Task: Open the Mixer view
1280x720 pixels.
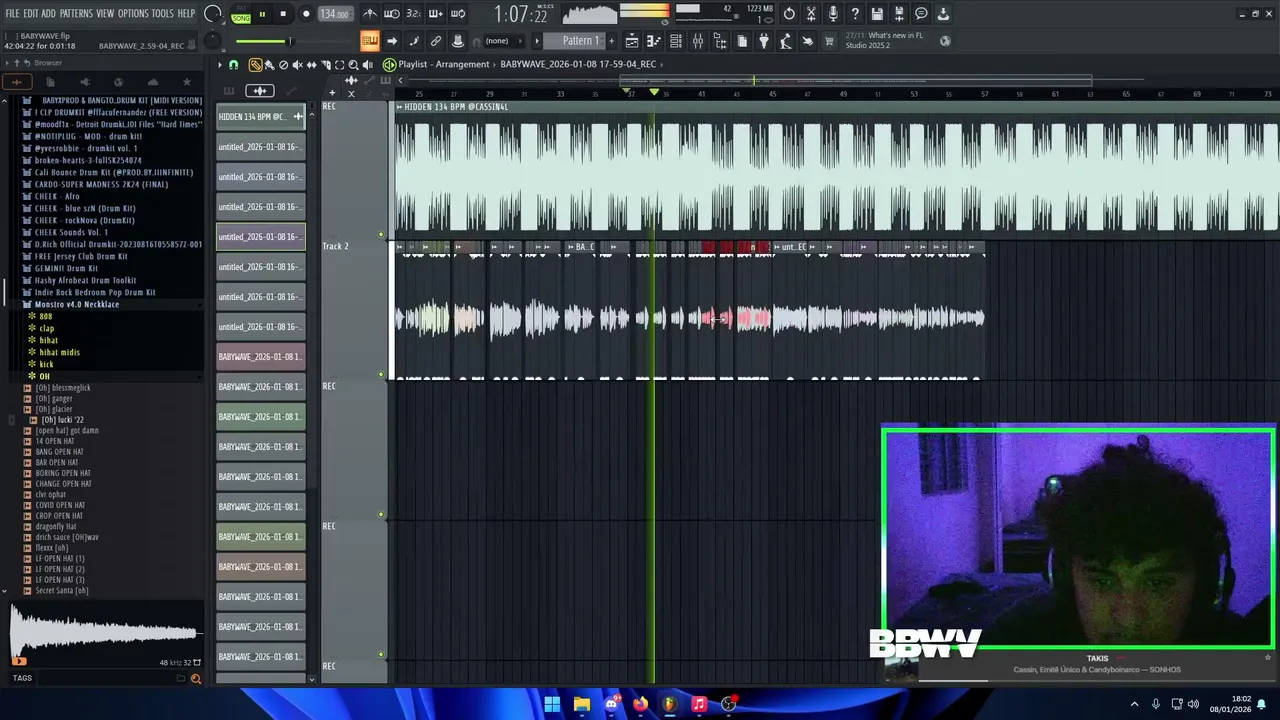Action: [x=698, y=41]
